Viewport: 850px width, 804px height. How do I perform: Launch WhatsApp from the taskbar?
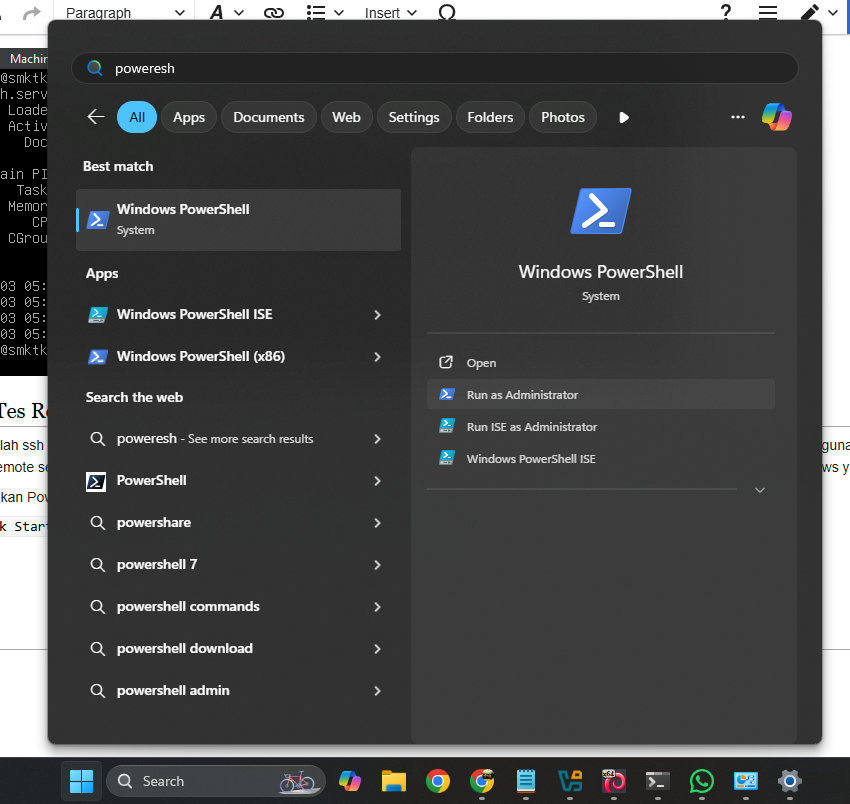click(701, 781)
